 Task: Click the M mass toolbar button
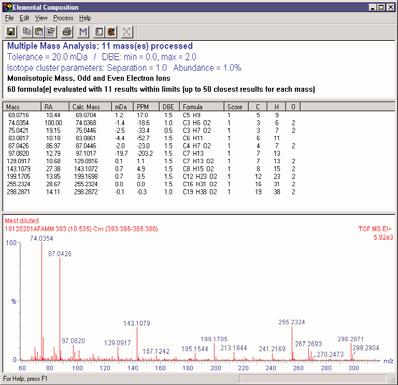coord(83,32)
